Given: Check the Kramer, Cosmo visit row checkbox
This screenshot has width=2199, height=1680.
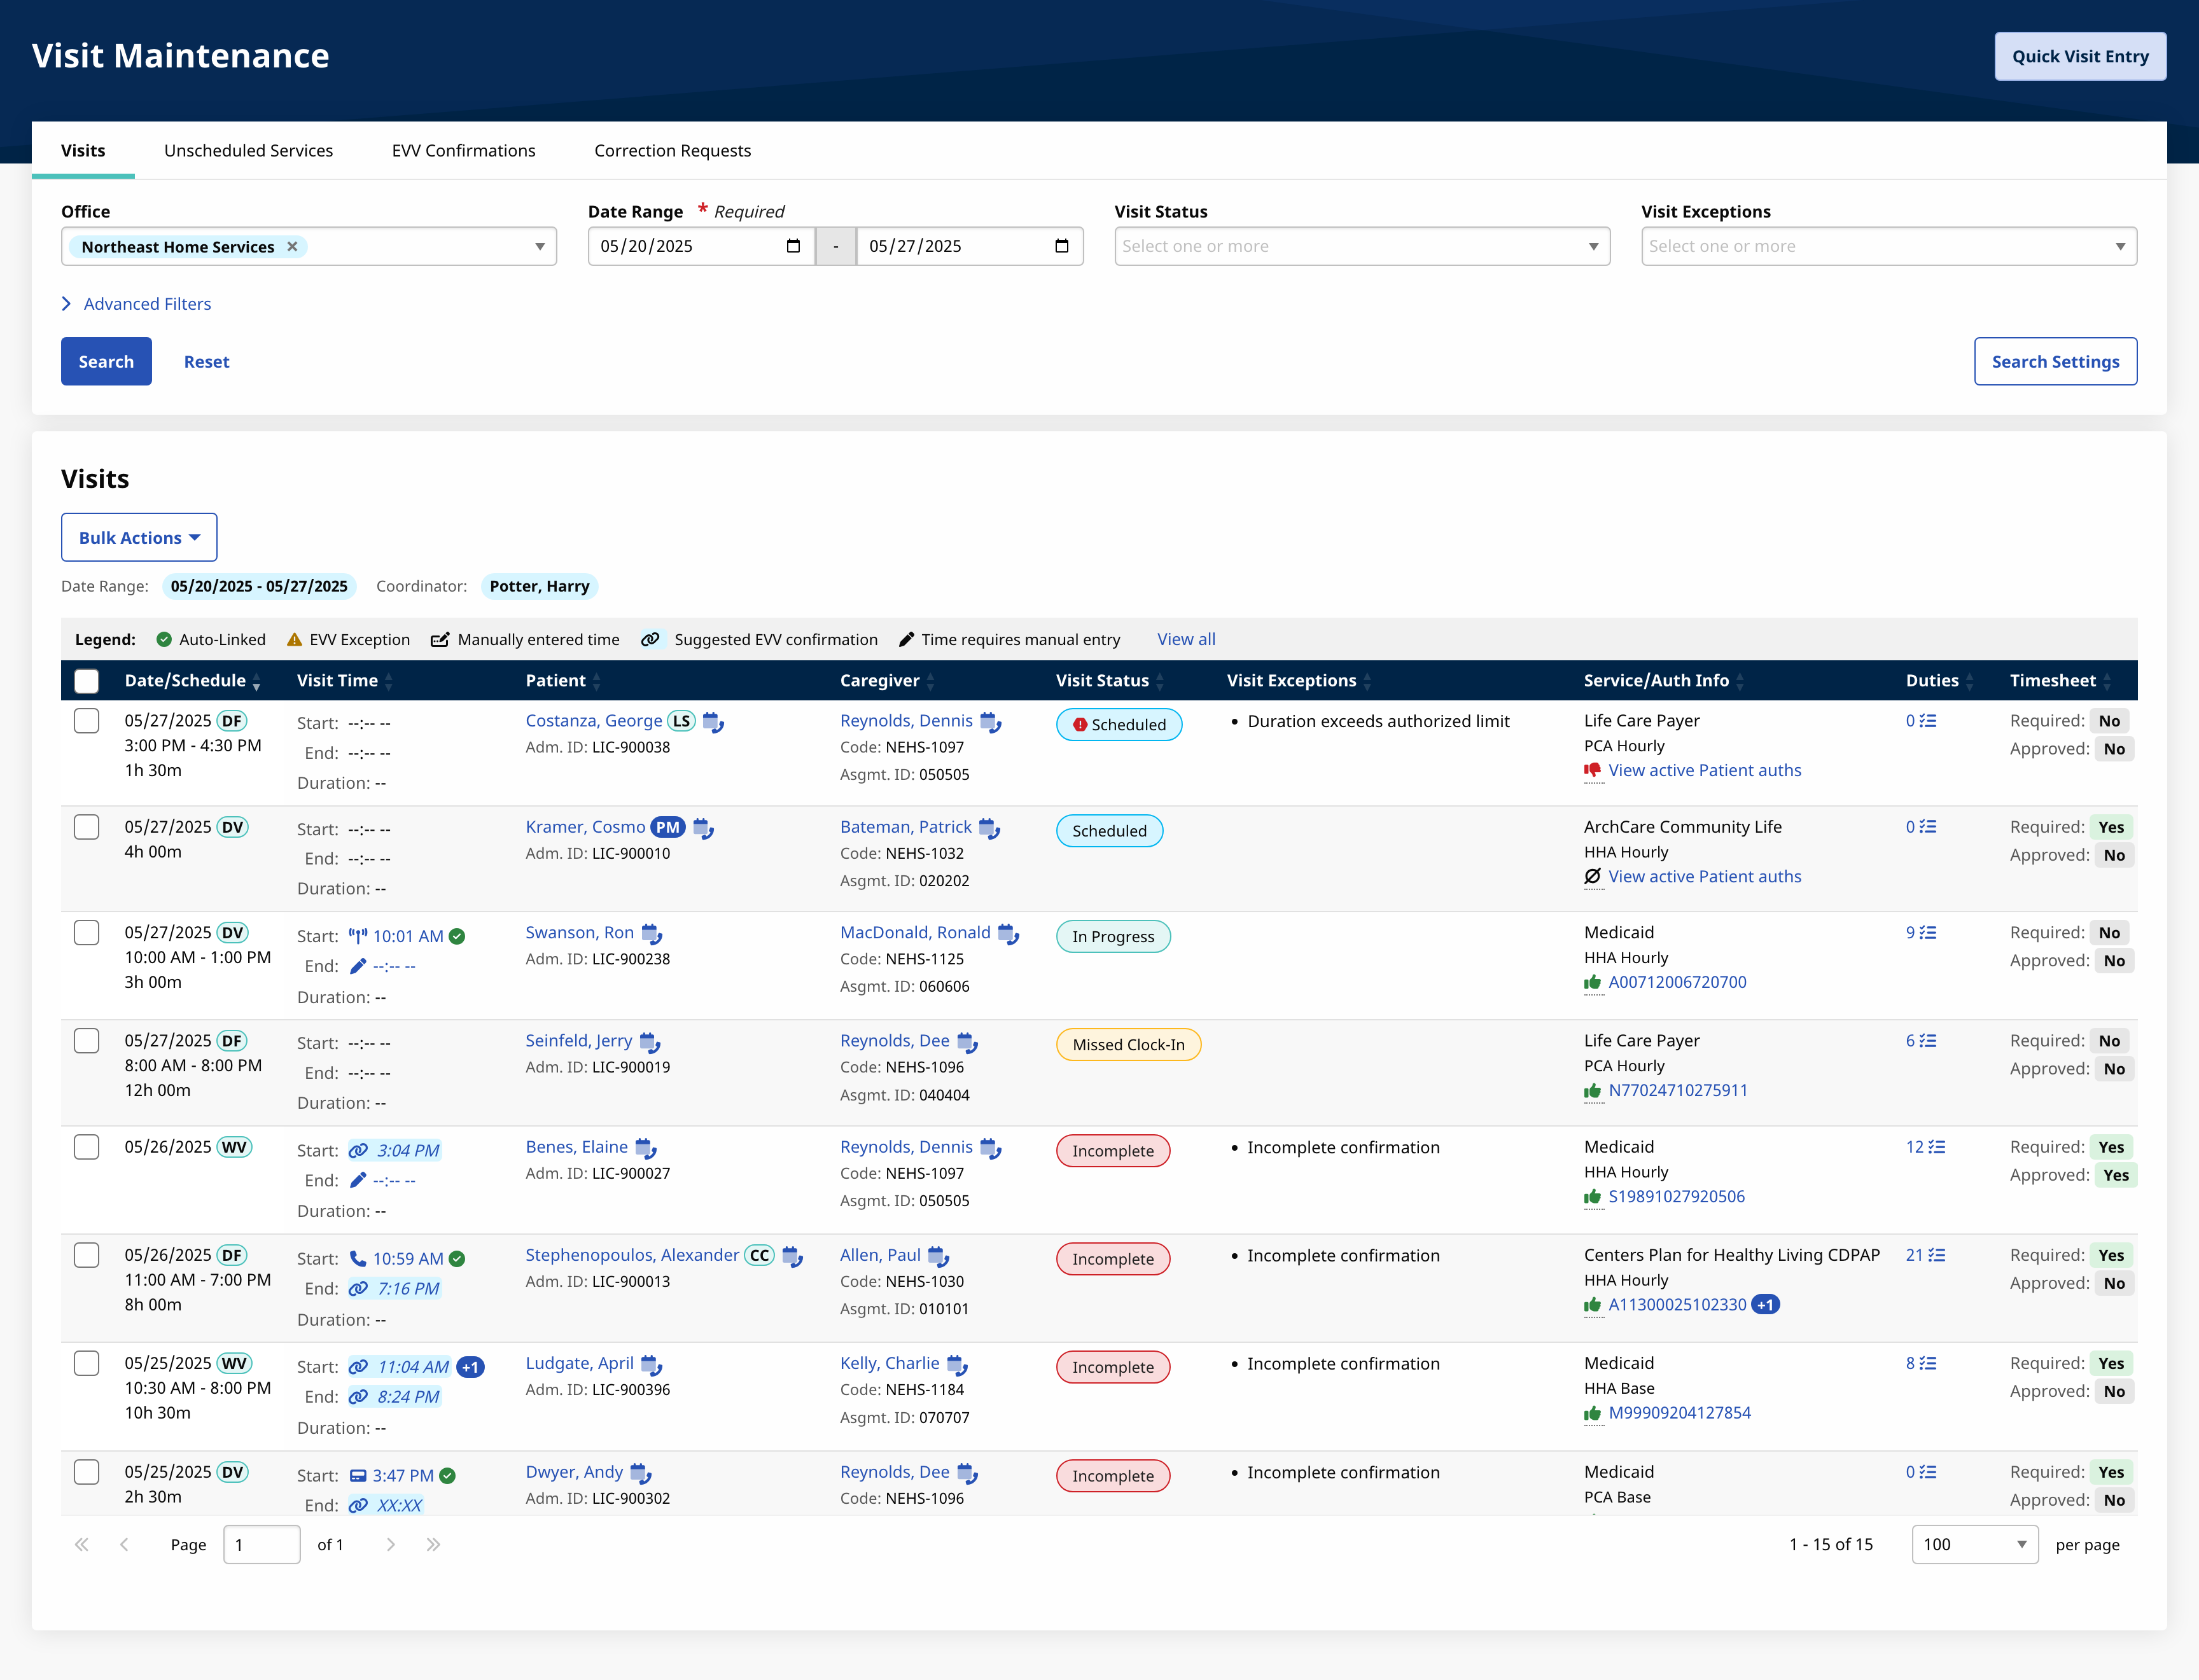Looking at the screenshot, I should [x=87, y=827].
